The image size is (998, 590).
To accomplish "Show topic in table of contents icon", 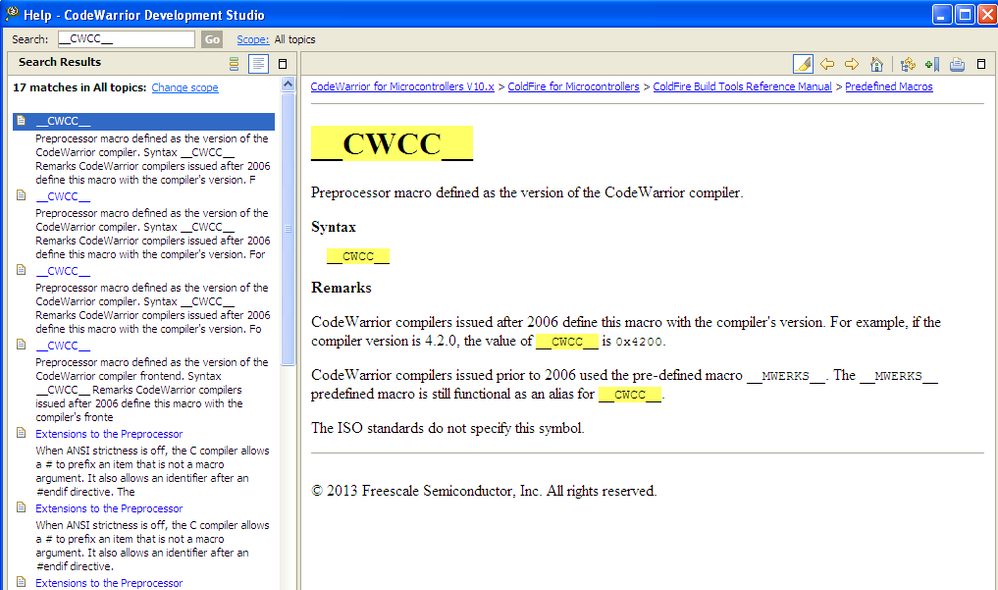I will click(908, 64).
